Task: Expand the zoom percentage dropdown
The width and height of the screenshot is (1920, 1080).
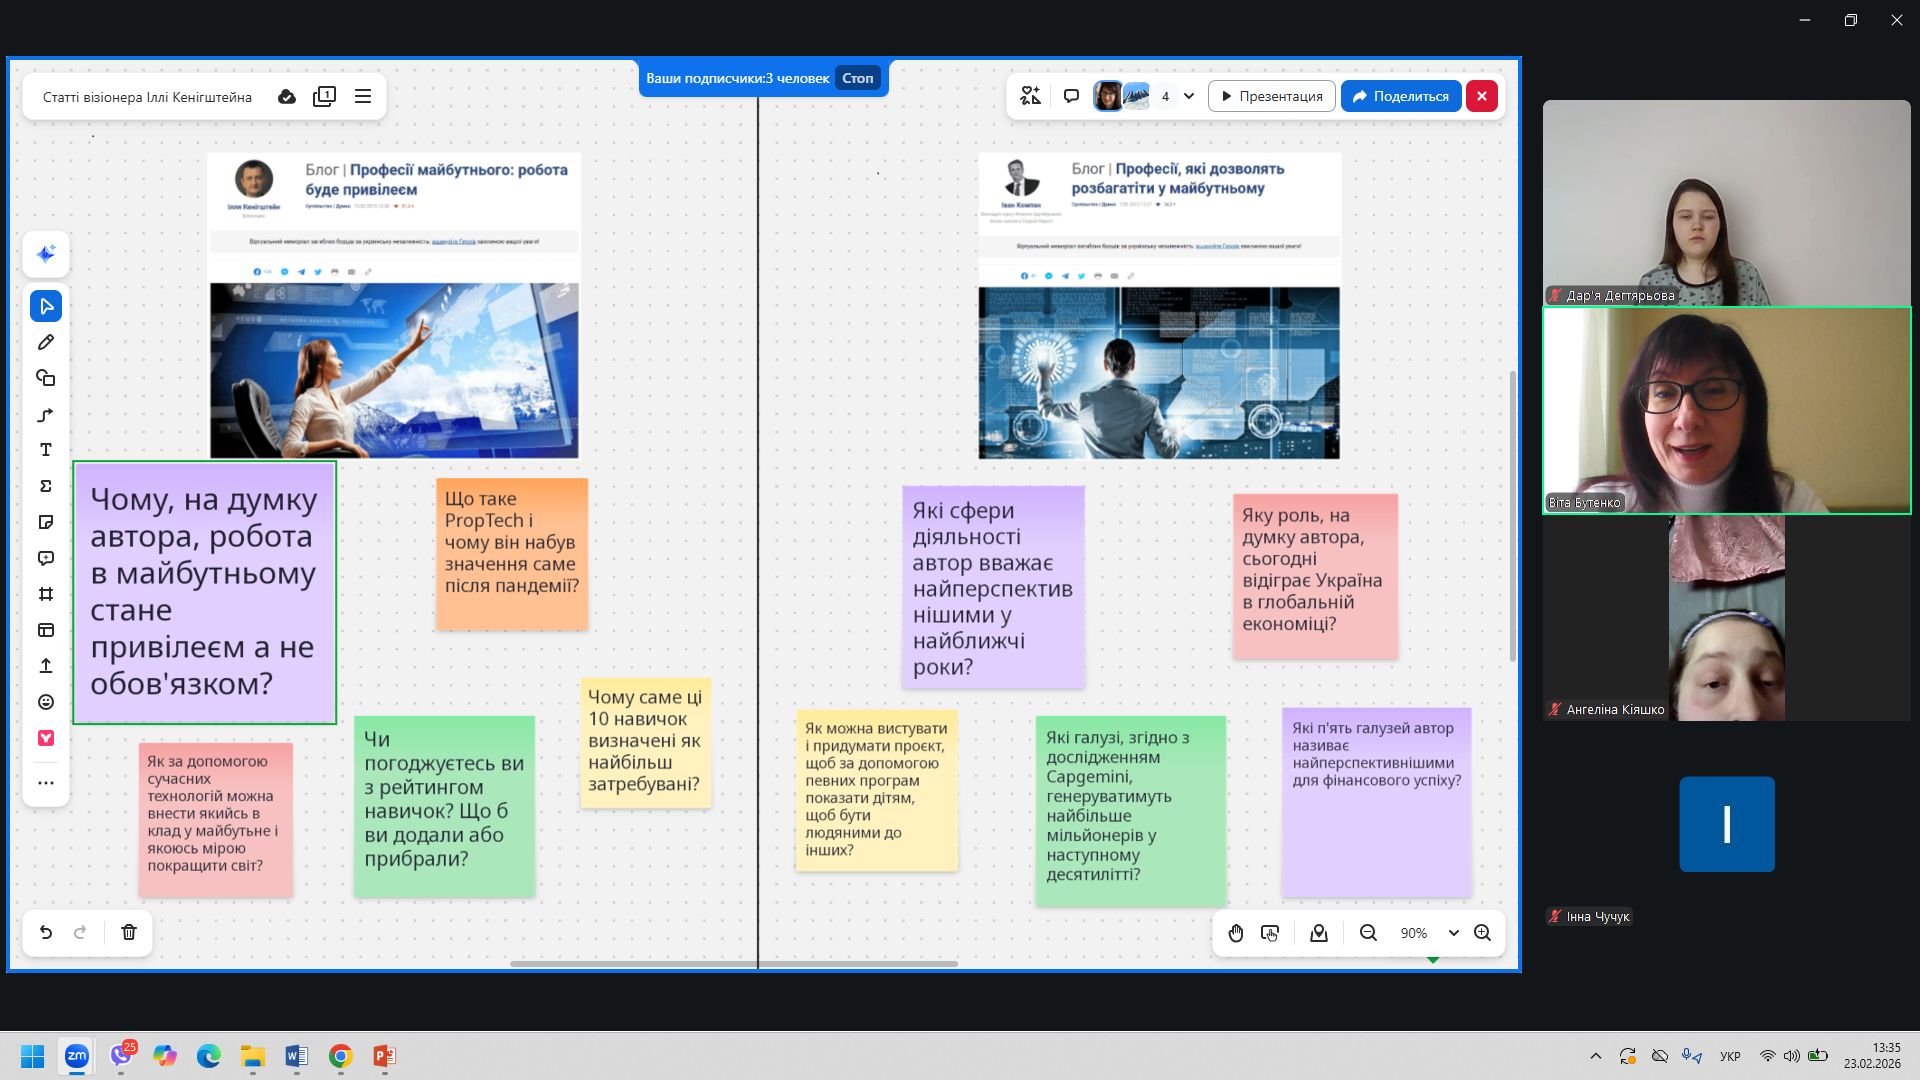Action: [1453, 933]
